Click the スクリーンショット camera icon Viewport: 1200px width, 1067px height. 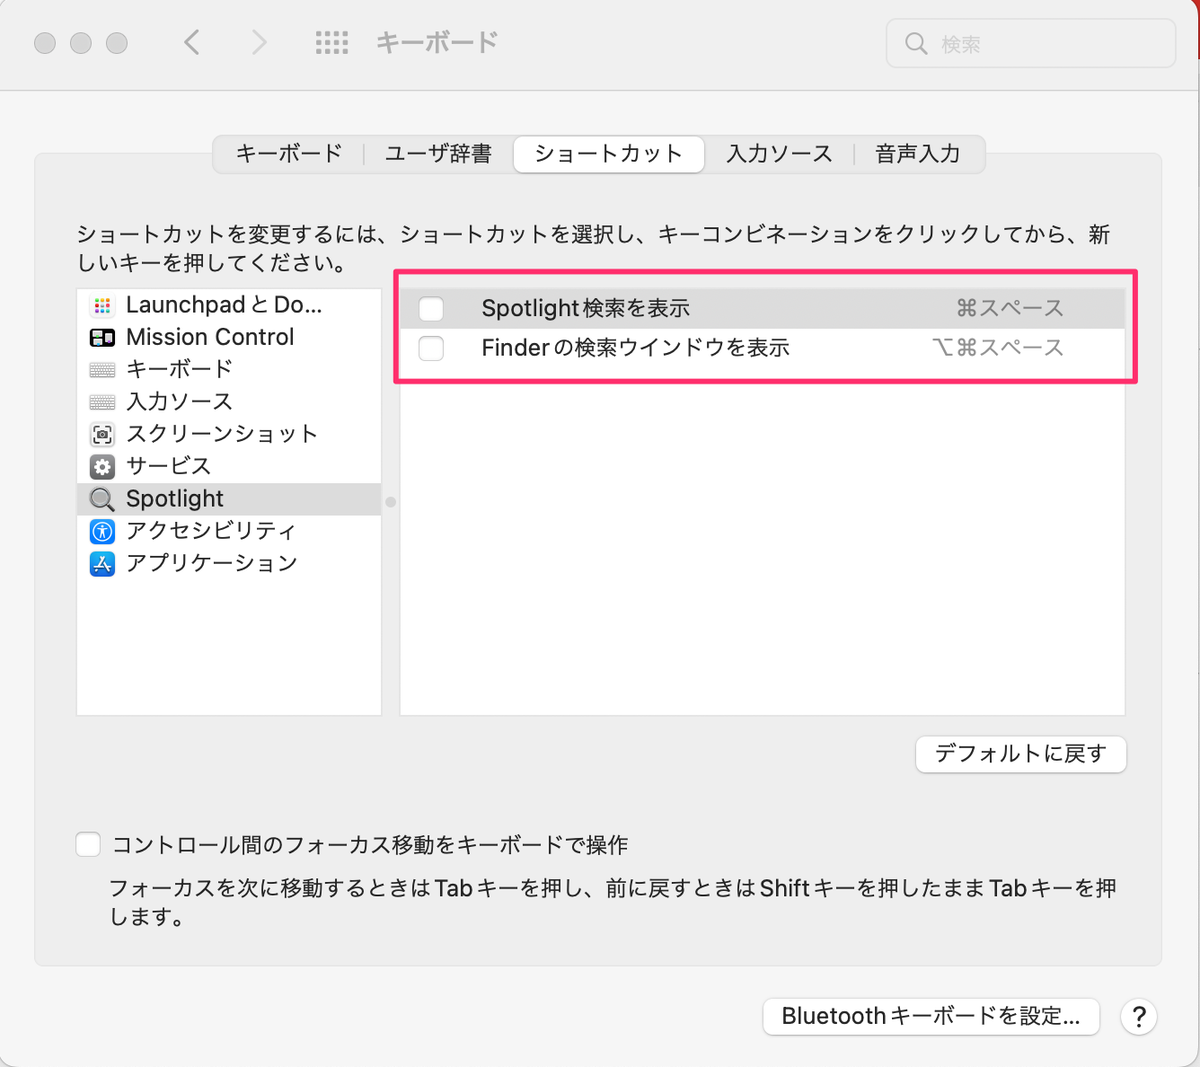102,435
